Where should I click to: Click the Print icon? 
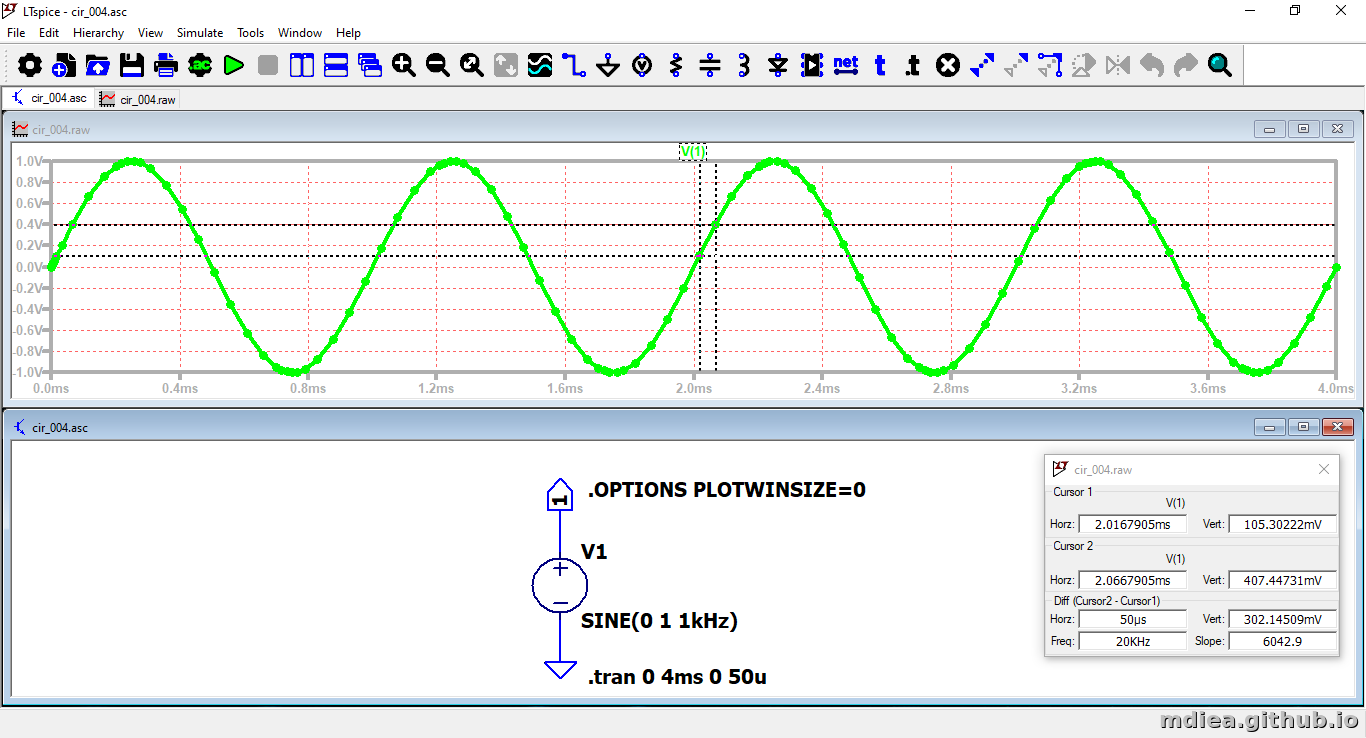click(166, 66)
